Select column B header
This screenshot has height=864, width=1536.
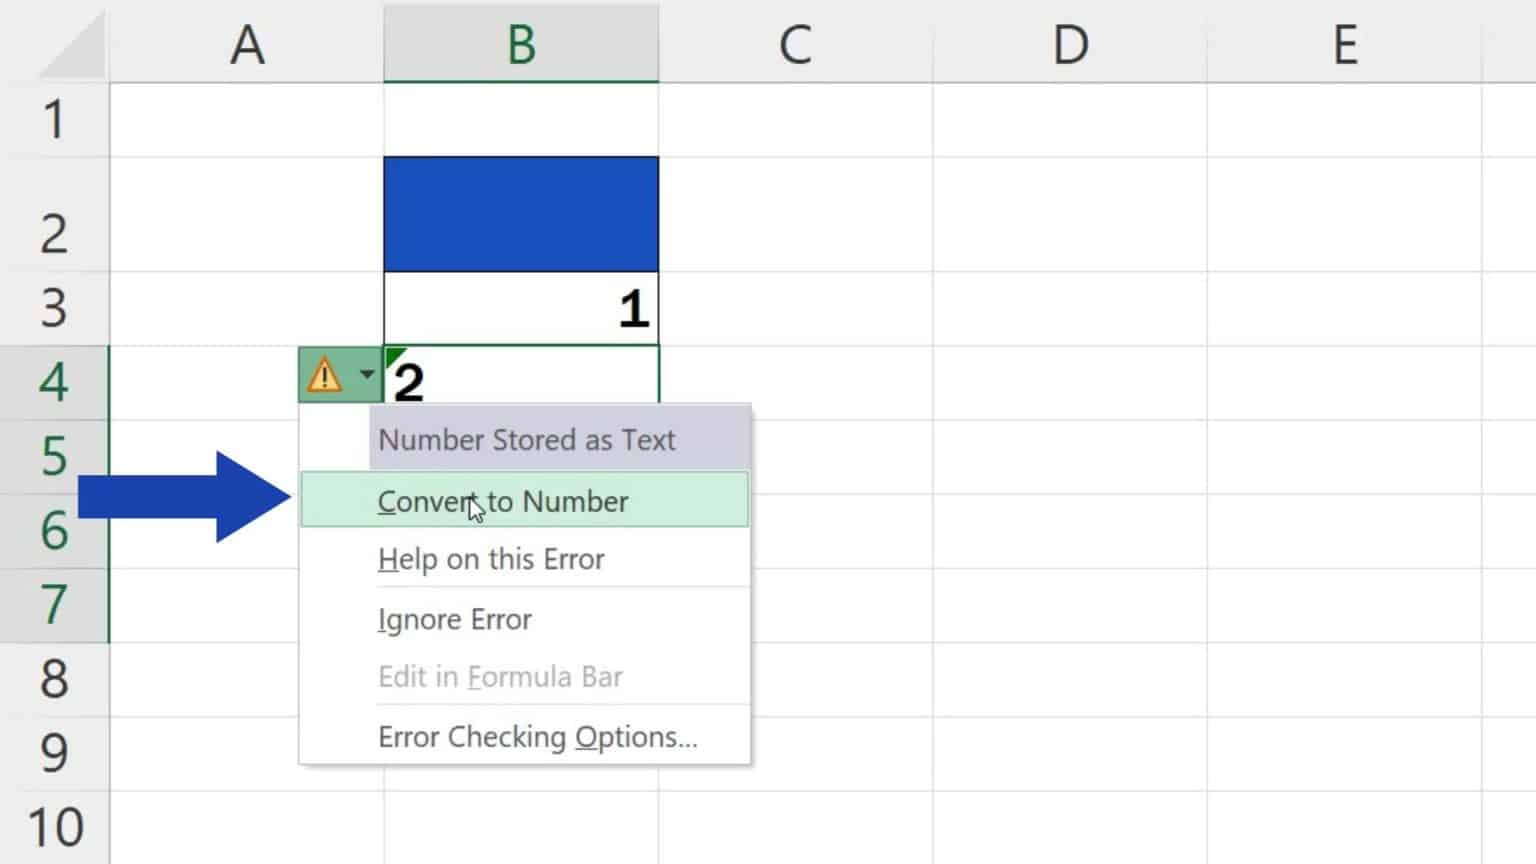click(521, 44)
